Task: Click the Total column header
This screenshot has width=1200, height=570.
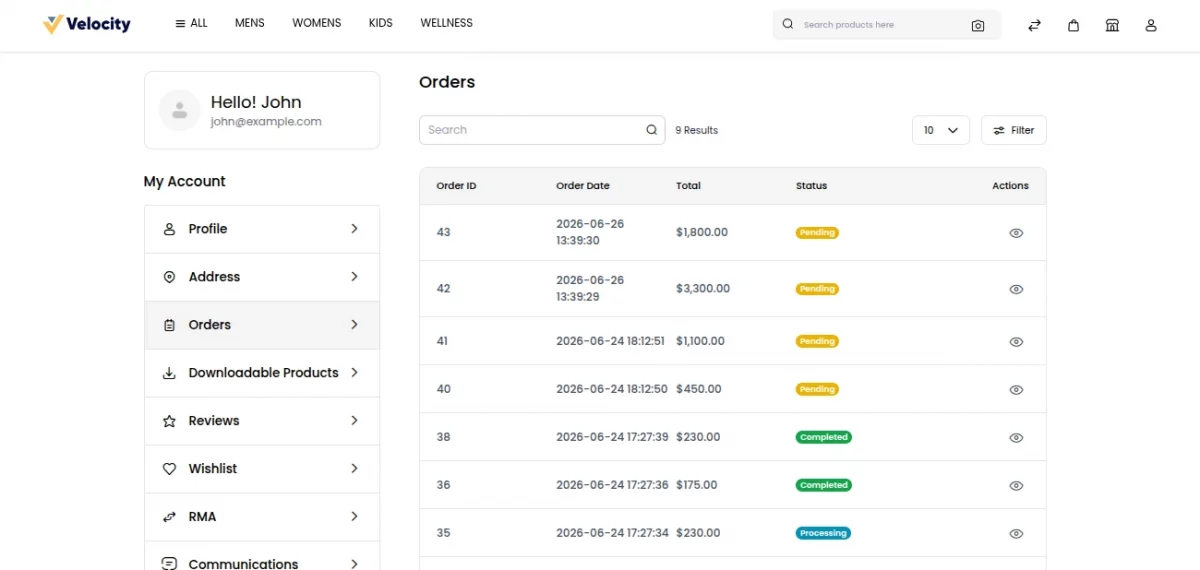Action: pos(688,186)
